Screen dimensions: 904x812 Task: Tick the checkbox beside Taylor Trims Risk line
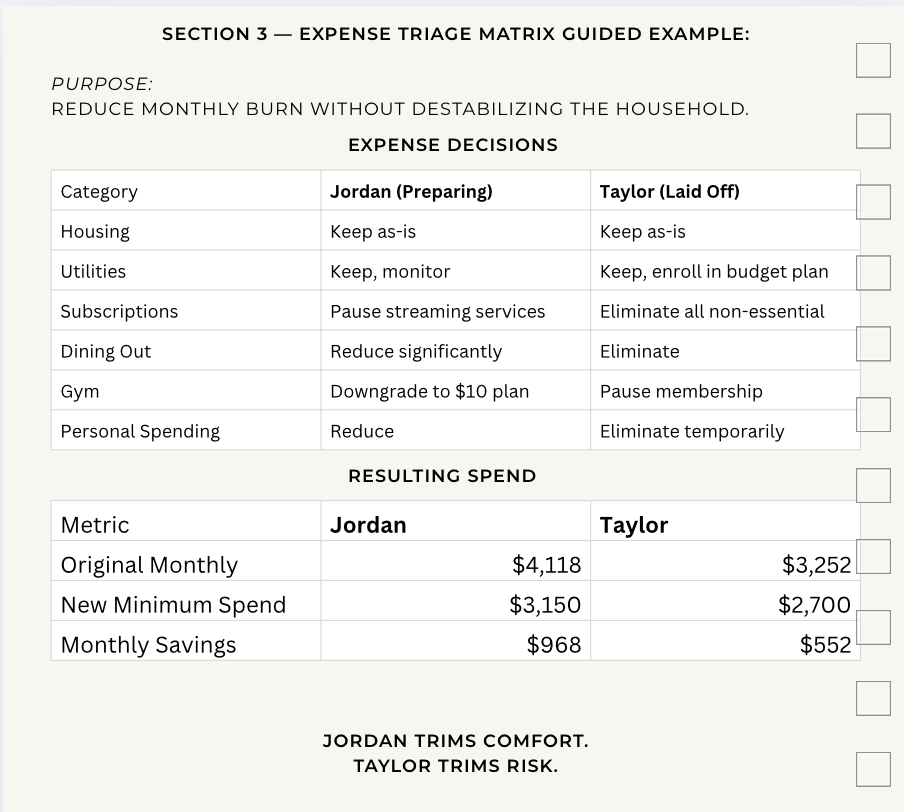pos(873,769)
